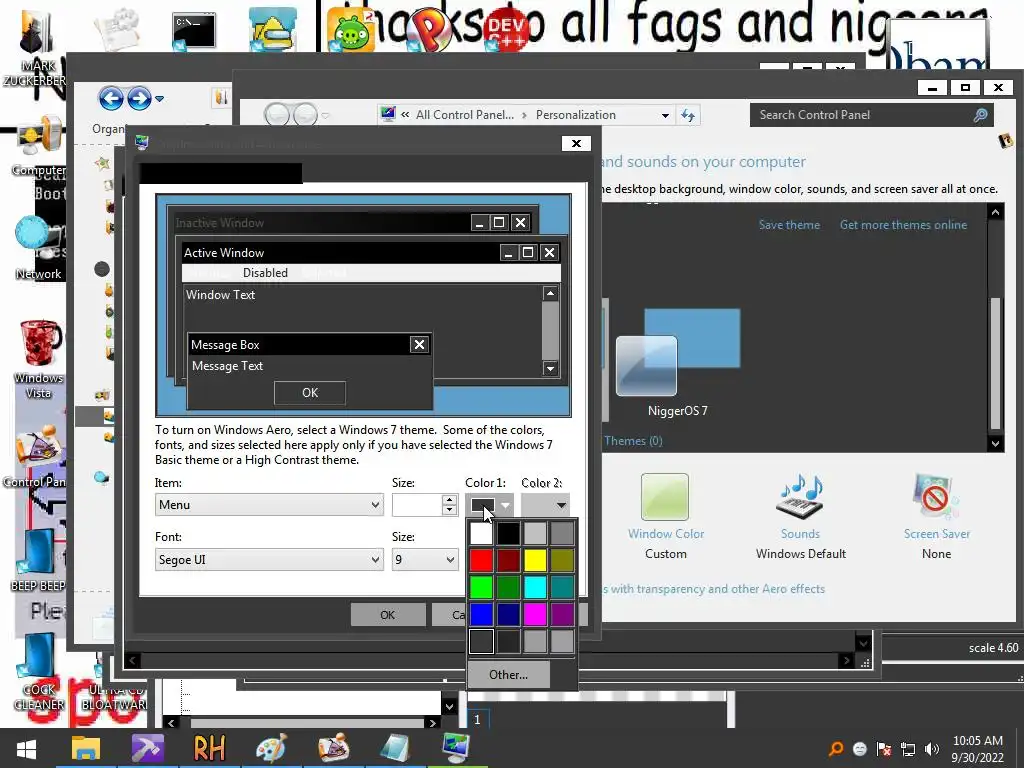Open the RH app on the taskbar

209,748
